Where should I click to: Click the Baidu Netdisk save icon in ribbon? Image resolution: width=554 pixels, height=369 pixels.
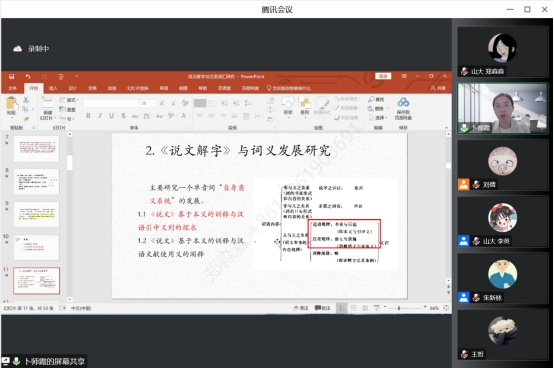tap(403, 102)
